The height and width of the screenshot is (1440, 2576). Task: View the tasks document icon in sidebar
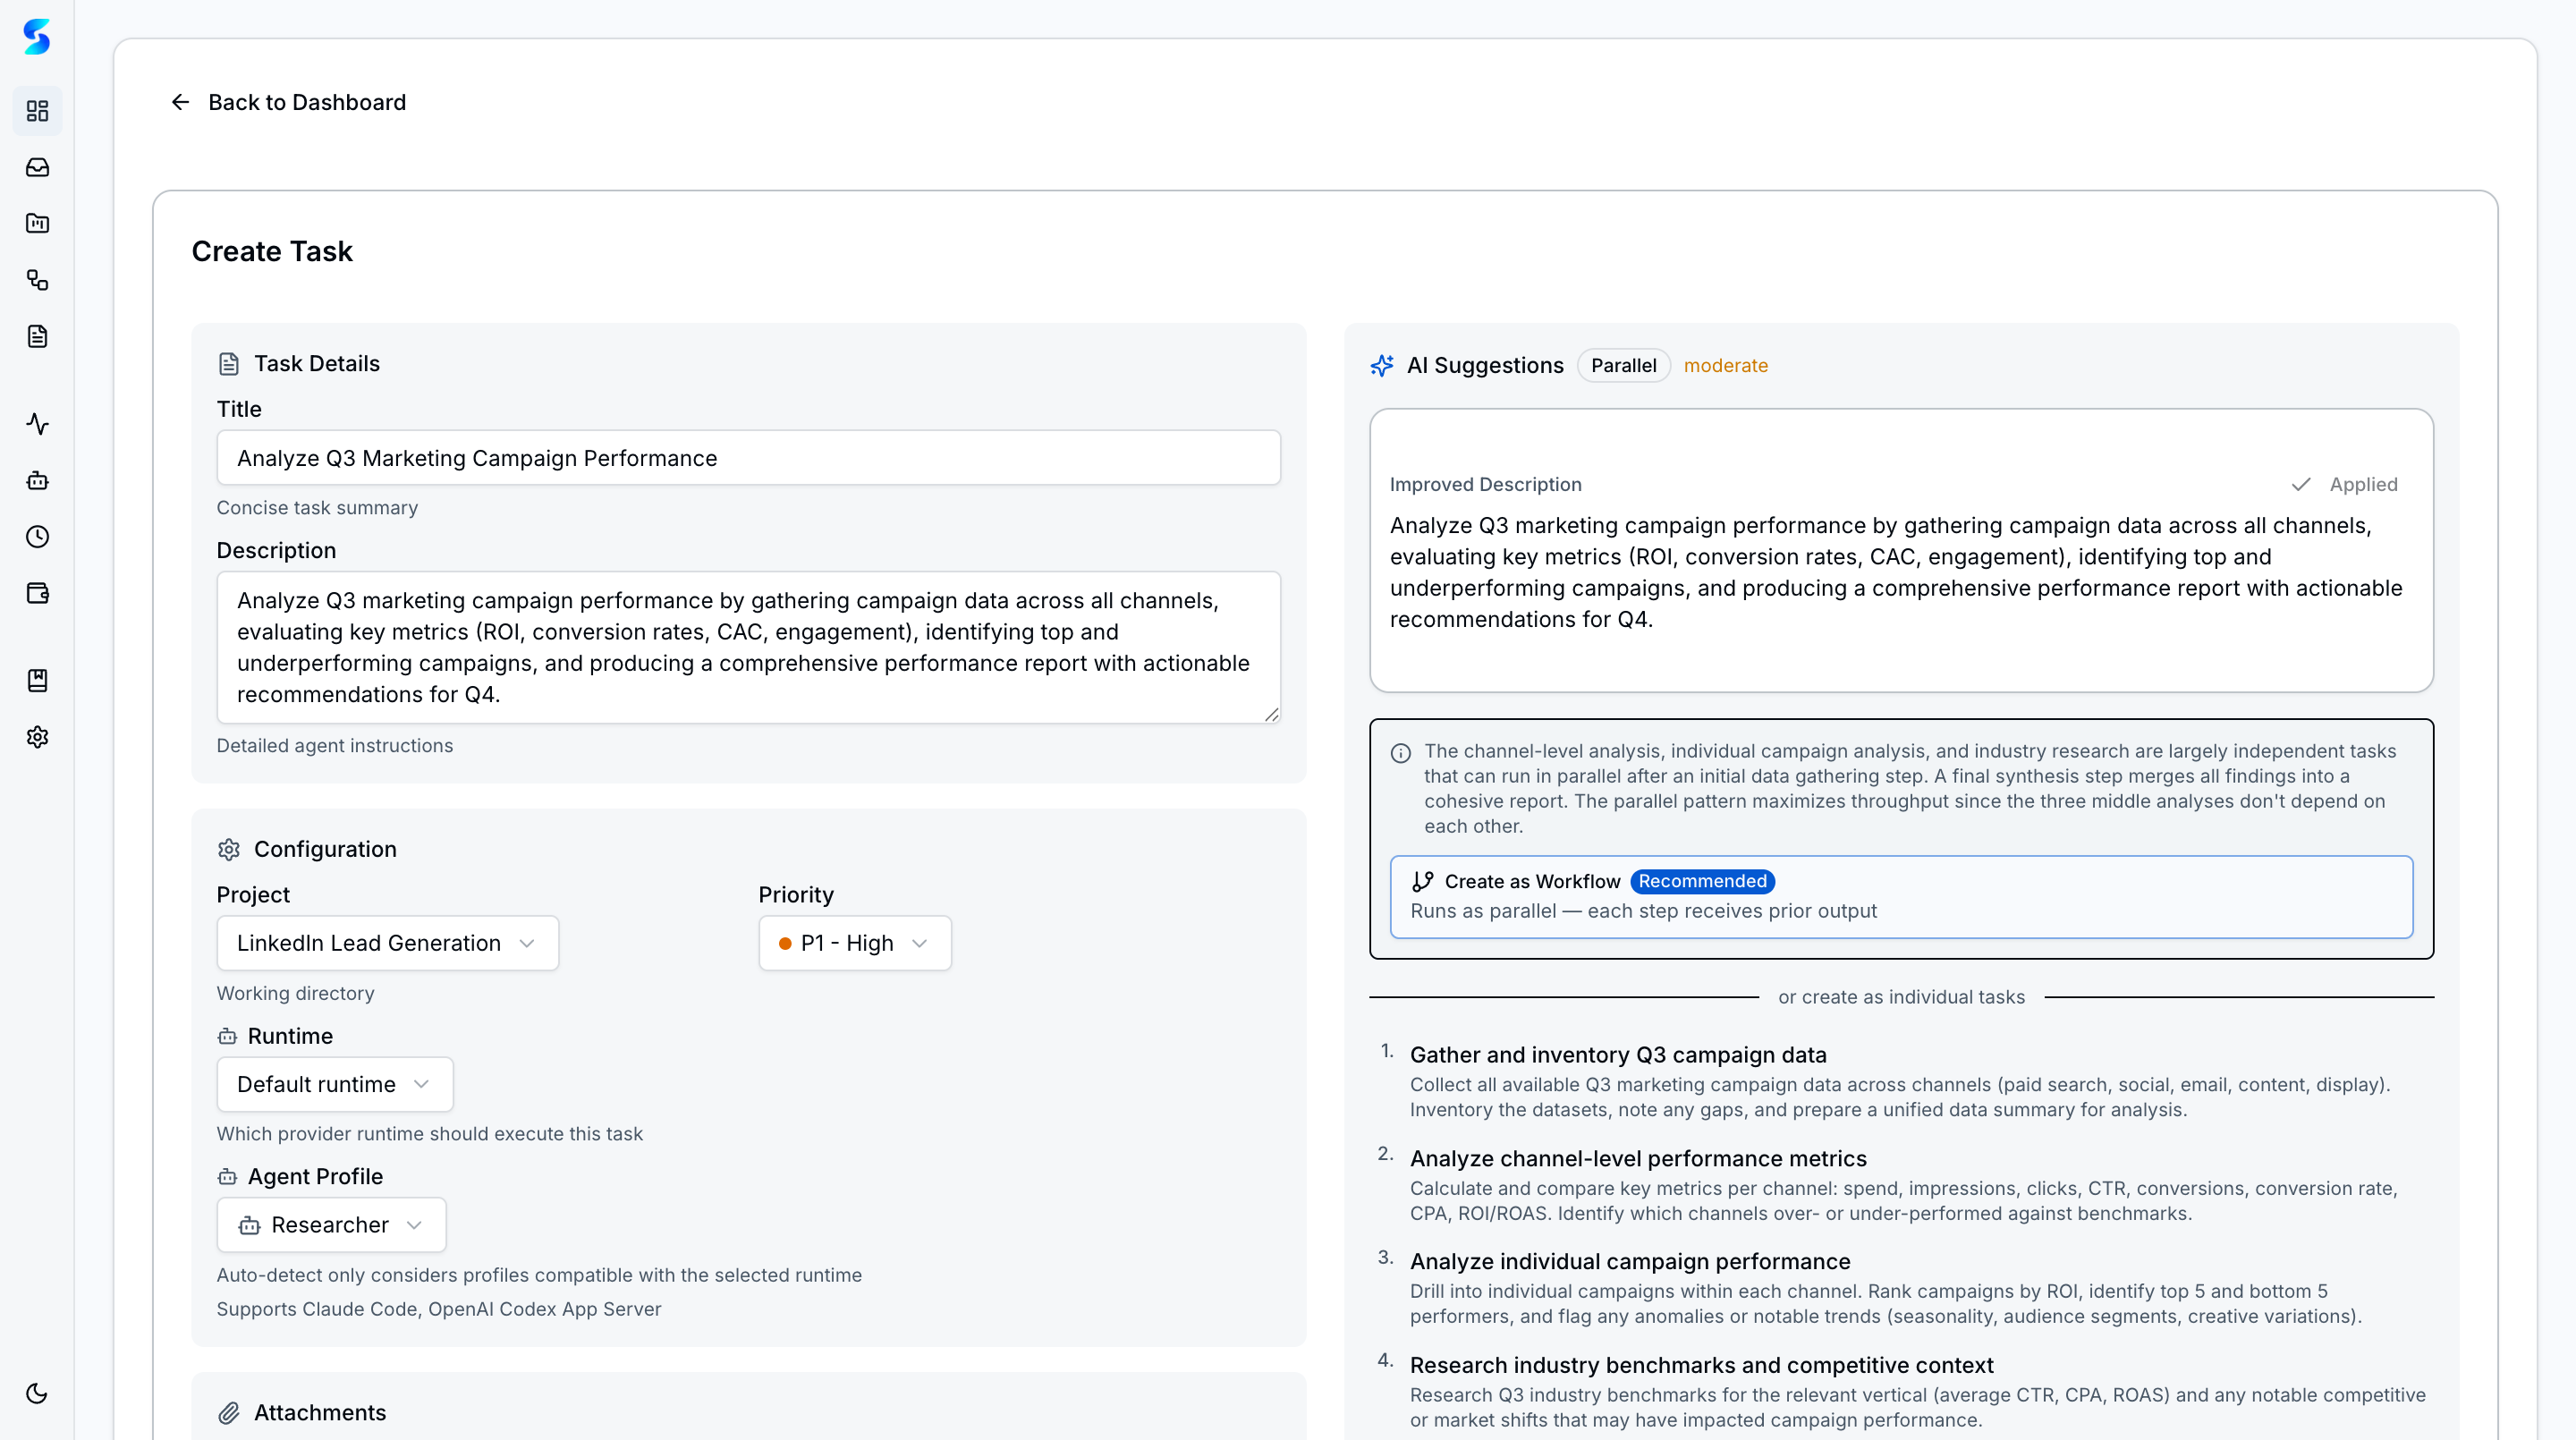coord(37,336)
